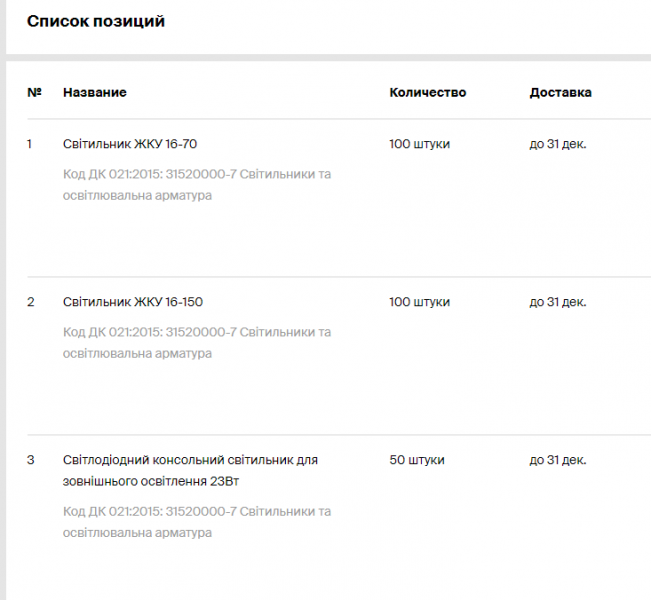
Task: Click row number 1 in the list
Action: [x=29, y=144]
